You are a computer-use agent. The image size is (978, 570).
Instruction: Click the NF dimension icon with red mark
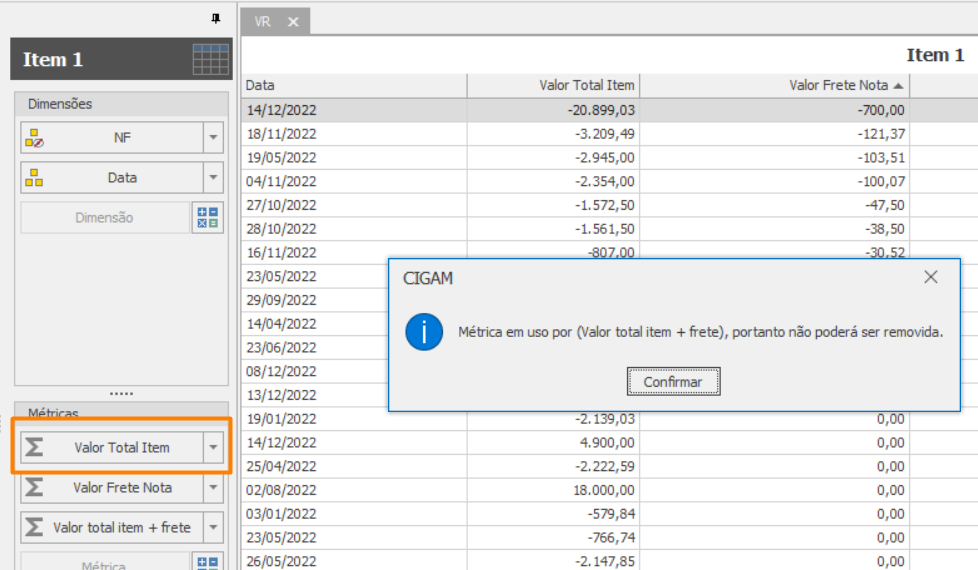pyautogui.click(x=34, y=138)
